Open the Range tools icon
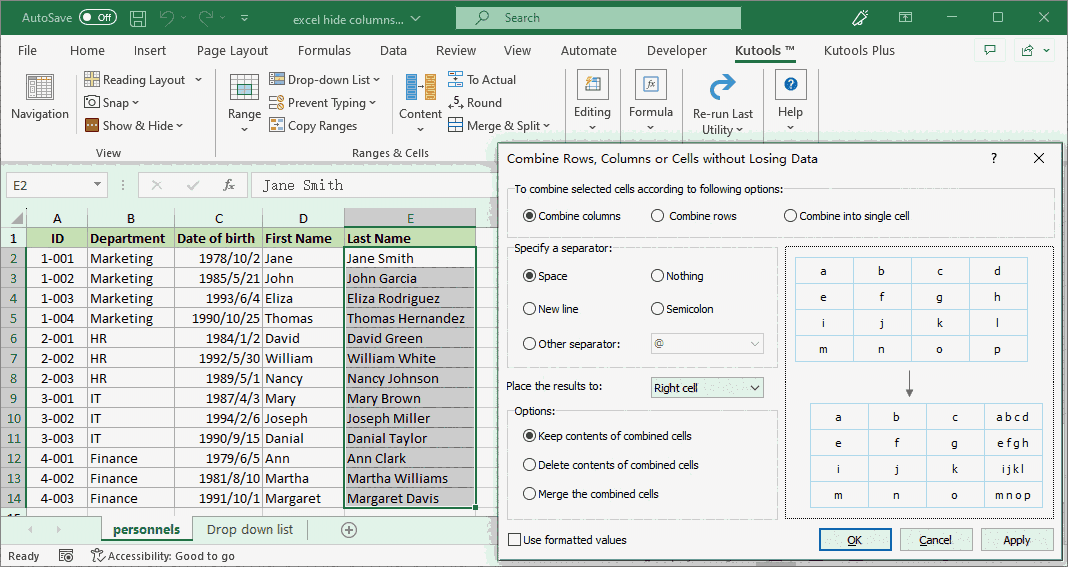 pyautogui.click(x=244, y=89)
